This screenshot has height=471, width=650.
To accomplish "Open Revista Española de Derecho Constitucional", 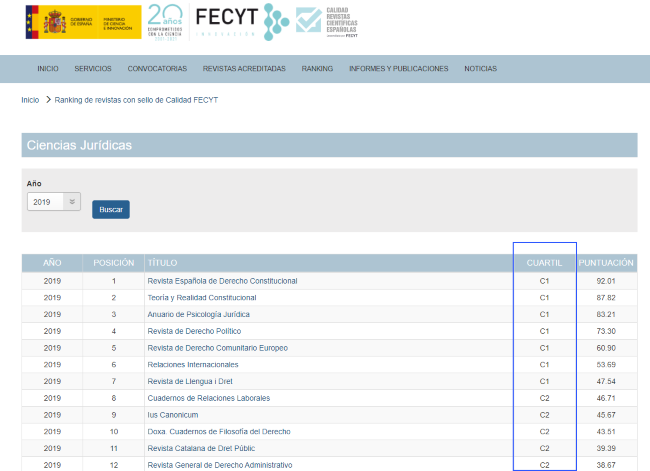I will pos(222,281).
